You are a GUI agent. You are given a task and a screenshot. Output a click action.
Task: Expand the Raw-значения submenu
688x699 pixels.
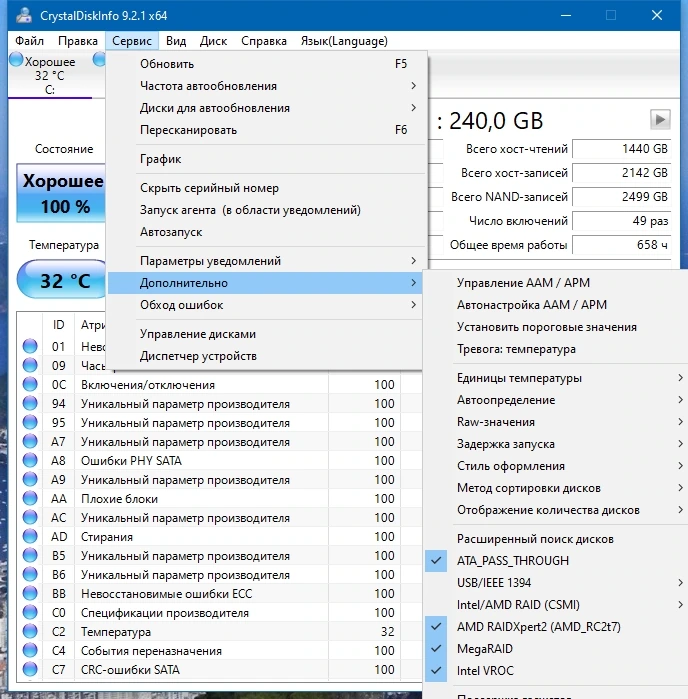(555, 422)
